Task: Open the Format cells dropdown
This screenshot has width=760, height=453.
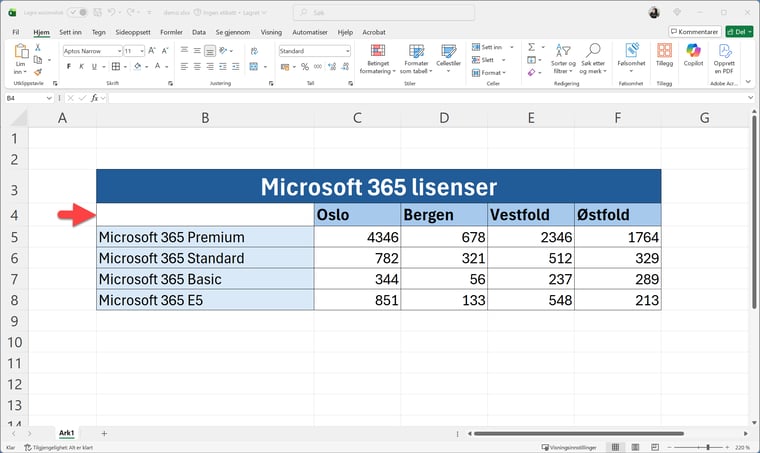Action: 489,73
